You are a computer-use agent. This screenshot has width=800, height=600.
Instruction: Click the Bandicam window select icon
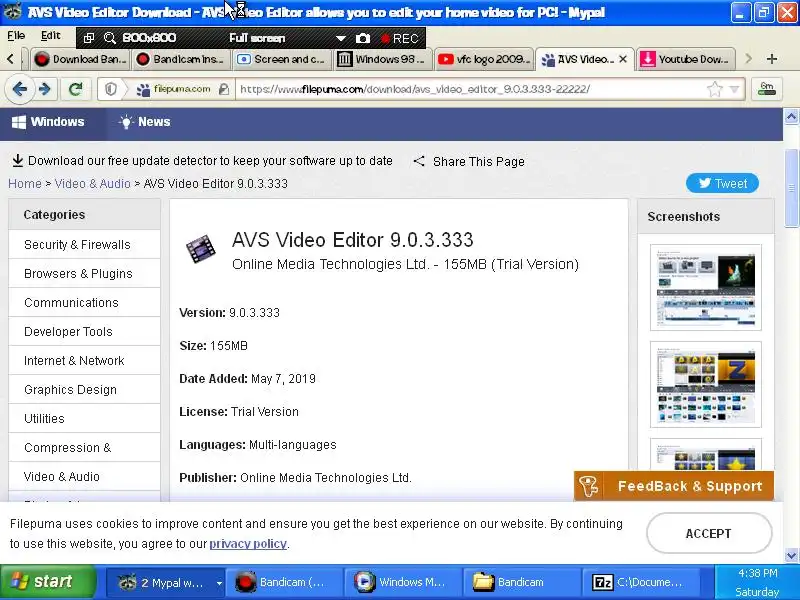coord(89,38)
